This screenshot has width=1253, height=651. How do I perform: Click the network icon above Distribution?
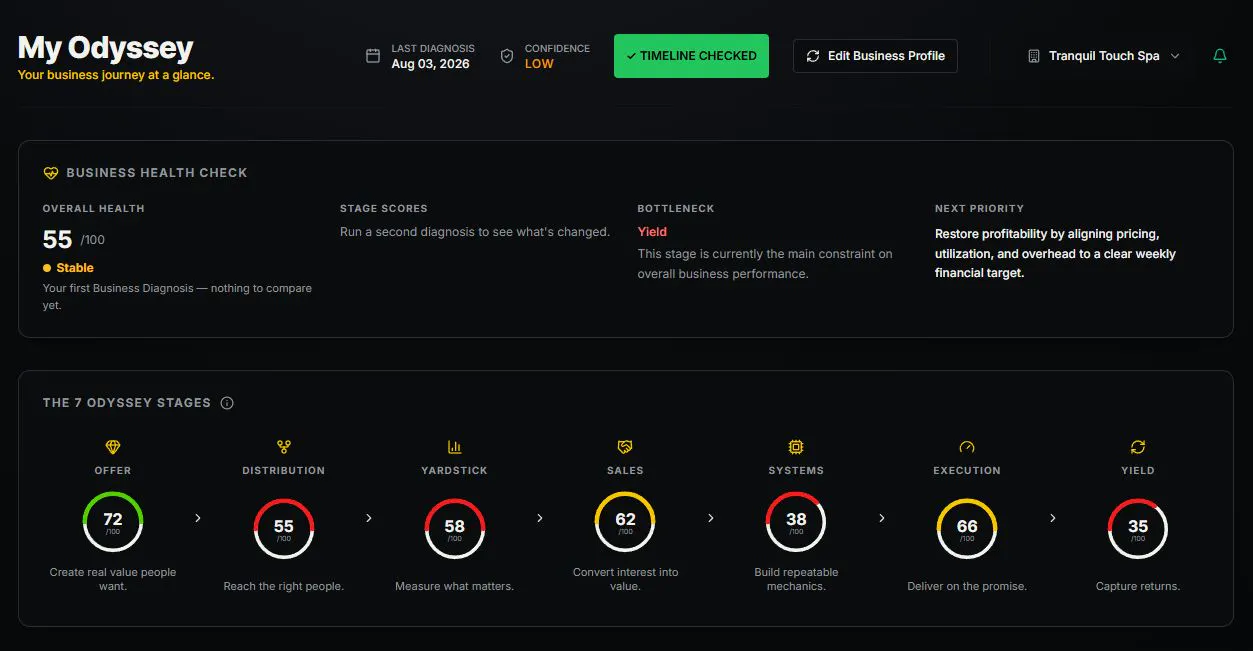[x=284, y=447]
